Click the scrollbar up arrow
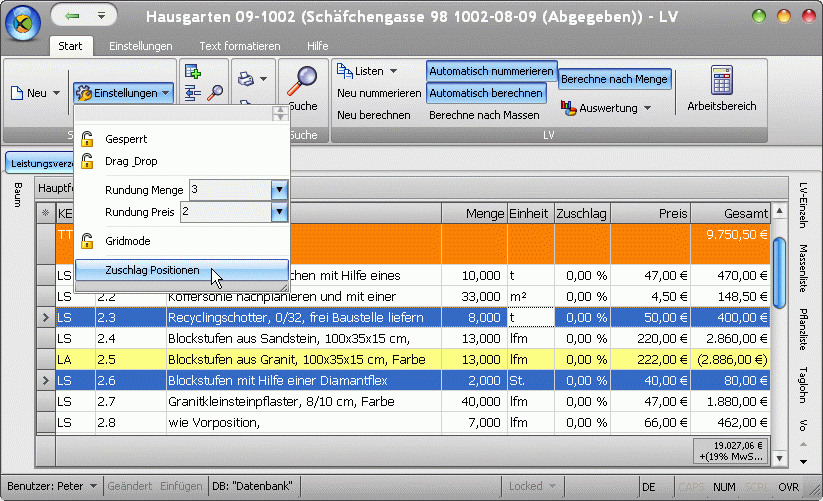This screenshot has width=823, height=501. [x=779, y=211]
